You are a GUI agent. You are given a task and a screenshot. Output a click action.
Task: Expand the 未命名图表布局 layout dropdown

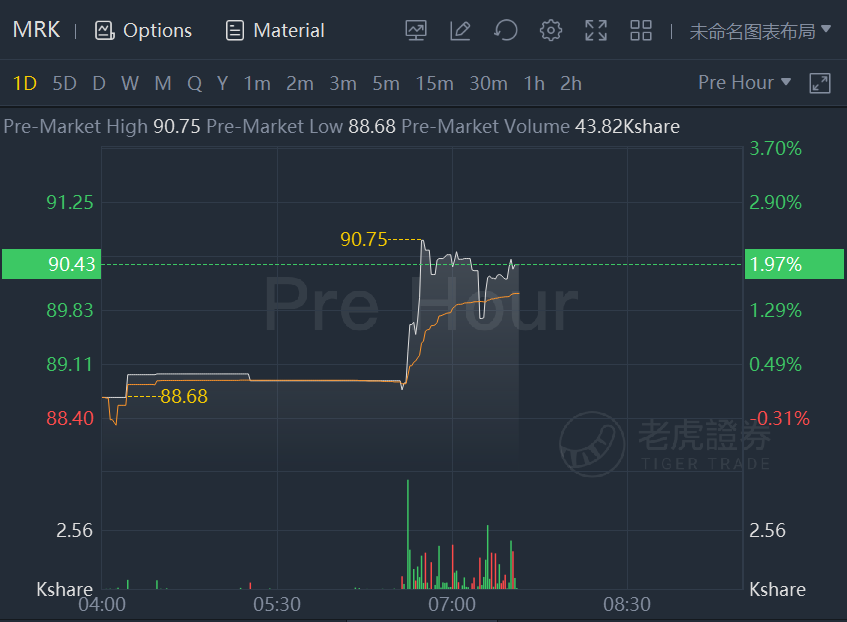point(760,30)
